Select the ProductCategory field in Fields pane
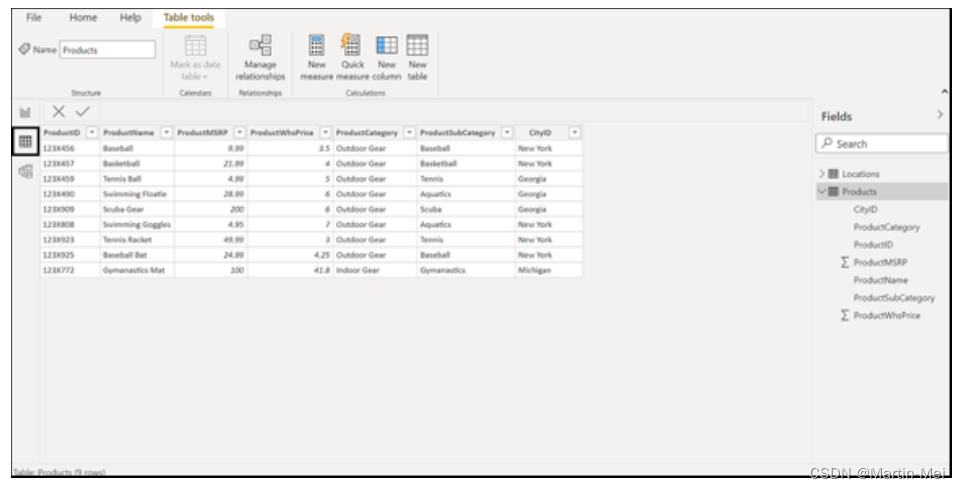The height and width of the screenshot is (489, 960). pyautogui.click(x=887, y=227)
